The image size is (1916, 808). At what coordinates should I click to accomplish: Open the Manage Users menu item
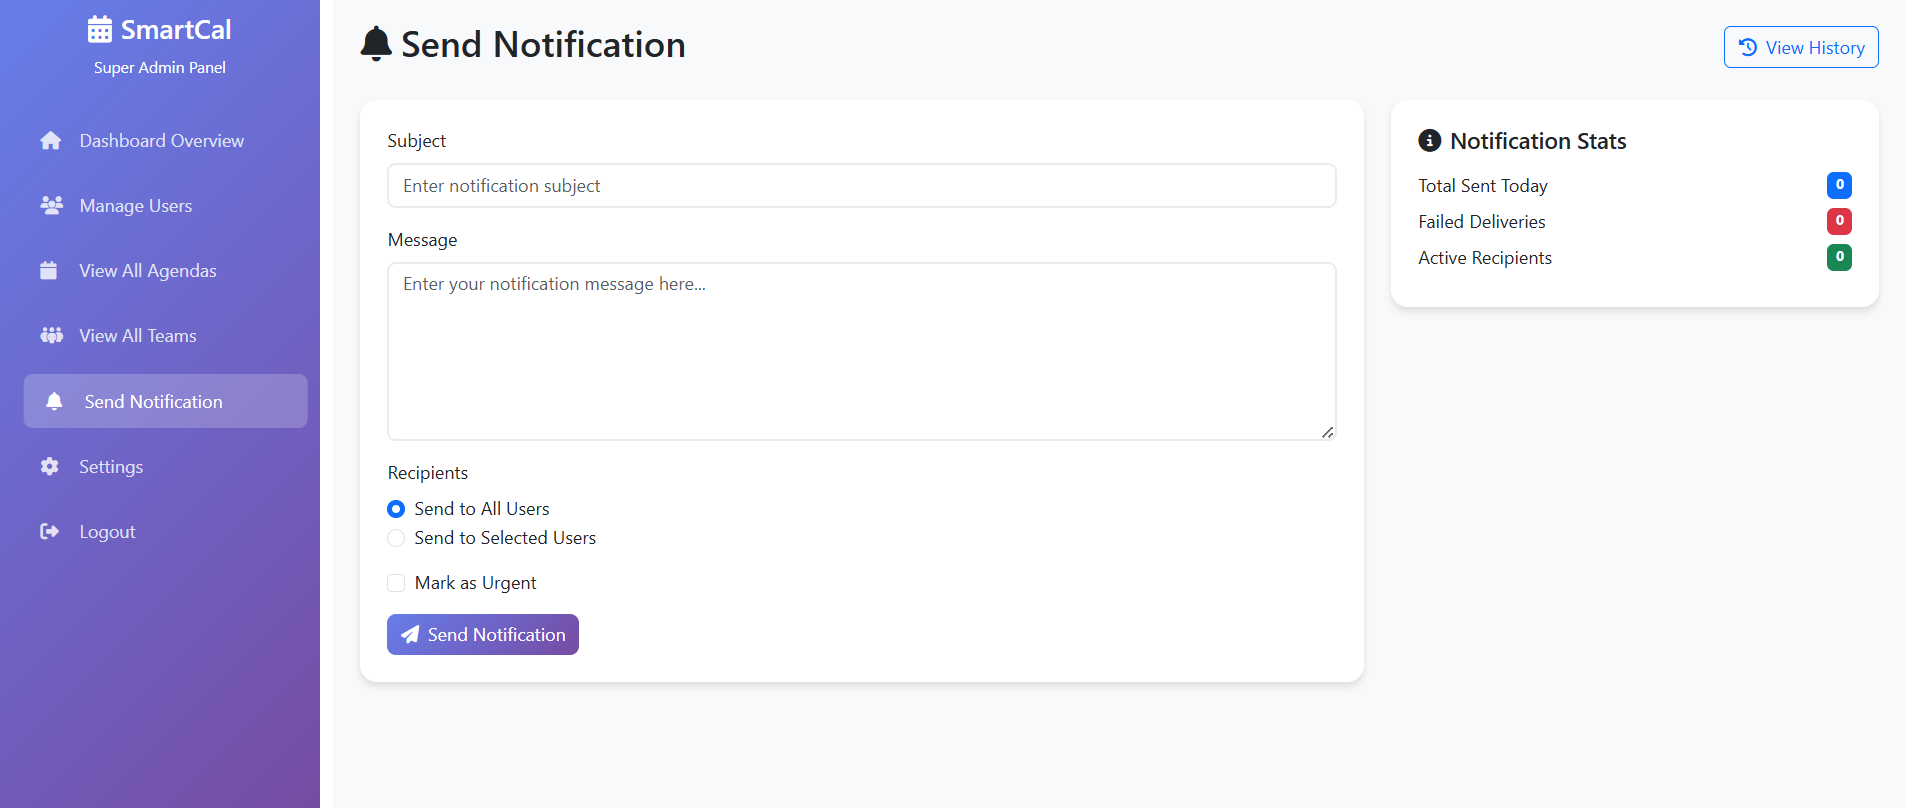(x=136, y=206)
